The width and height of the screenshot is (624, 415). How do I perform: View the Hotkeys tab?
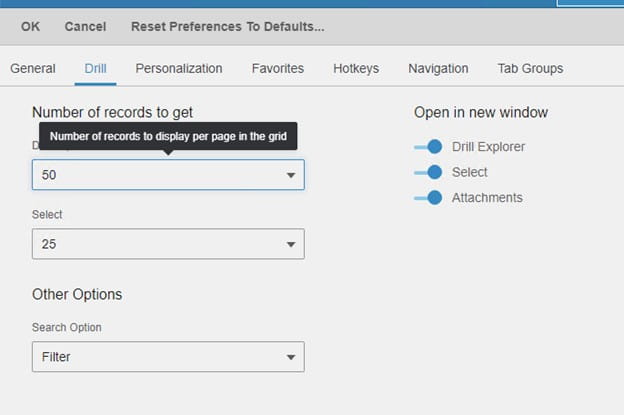point(356,68)
